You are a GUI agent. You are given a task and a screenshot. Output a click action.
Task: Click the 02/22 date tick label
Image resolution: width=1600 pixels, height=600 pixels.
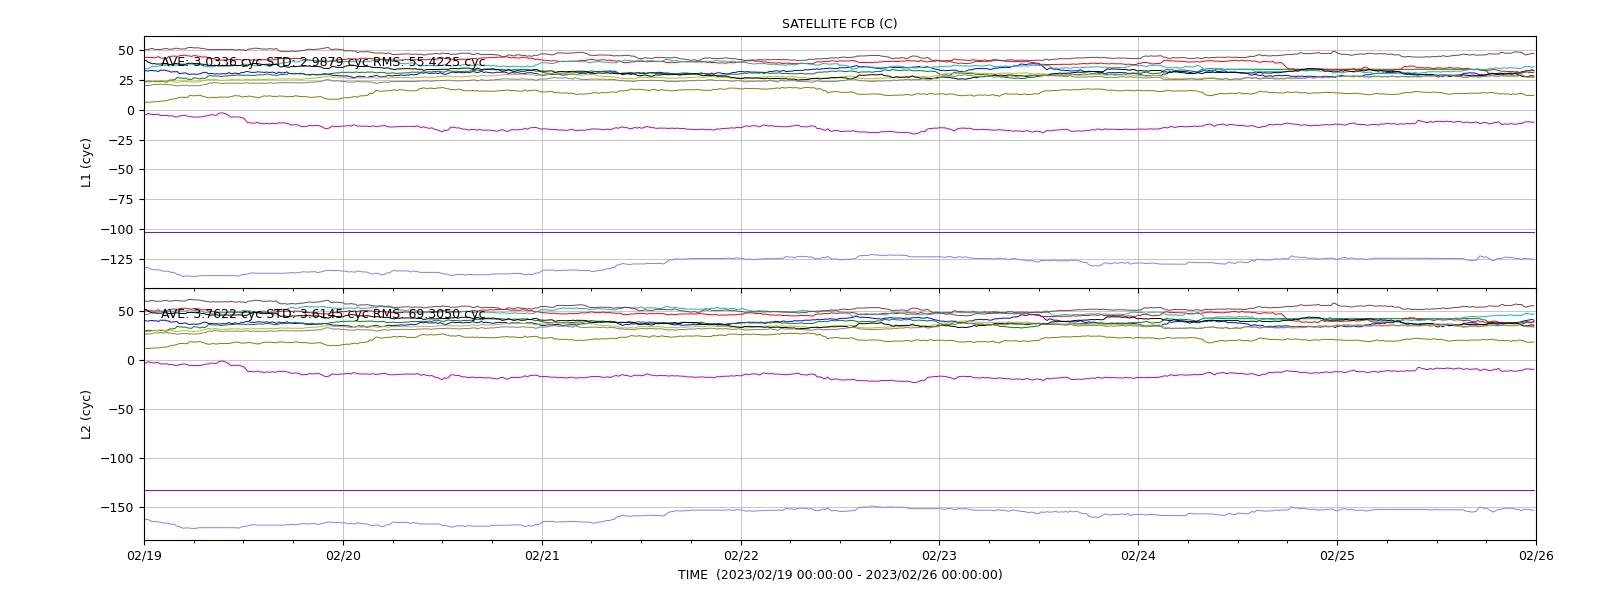(741, 555)
